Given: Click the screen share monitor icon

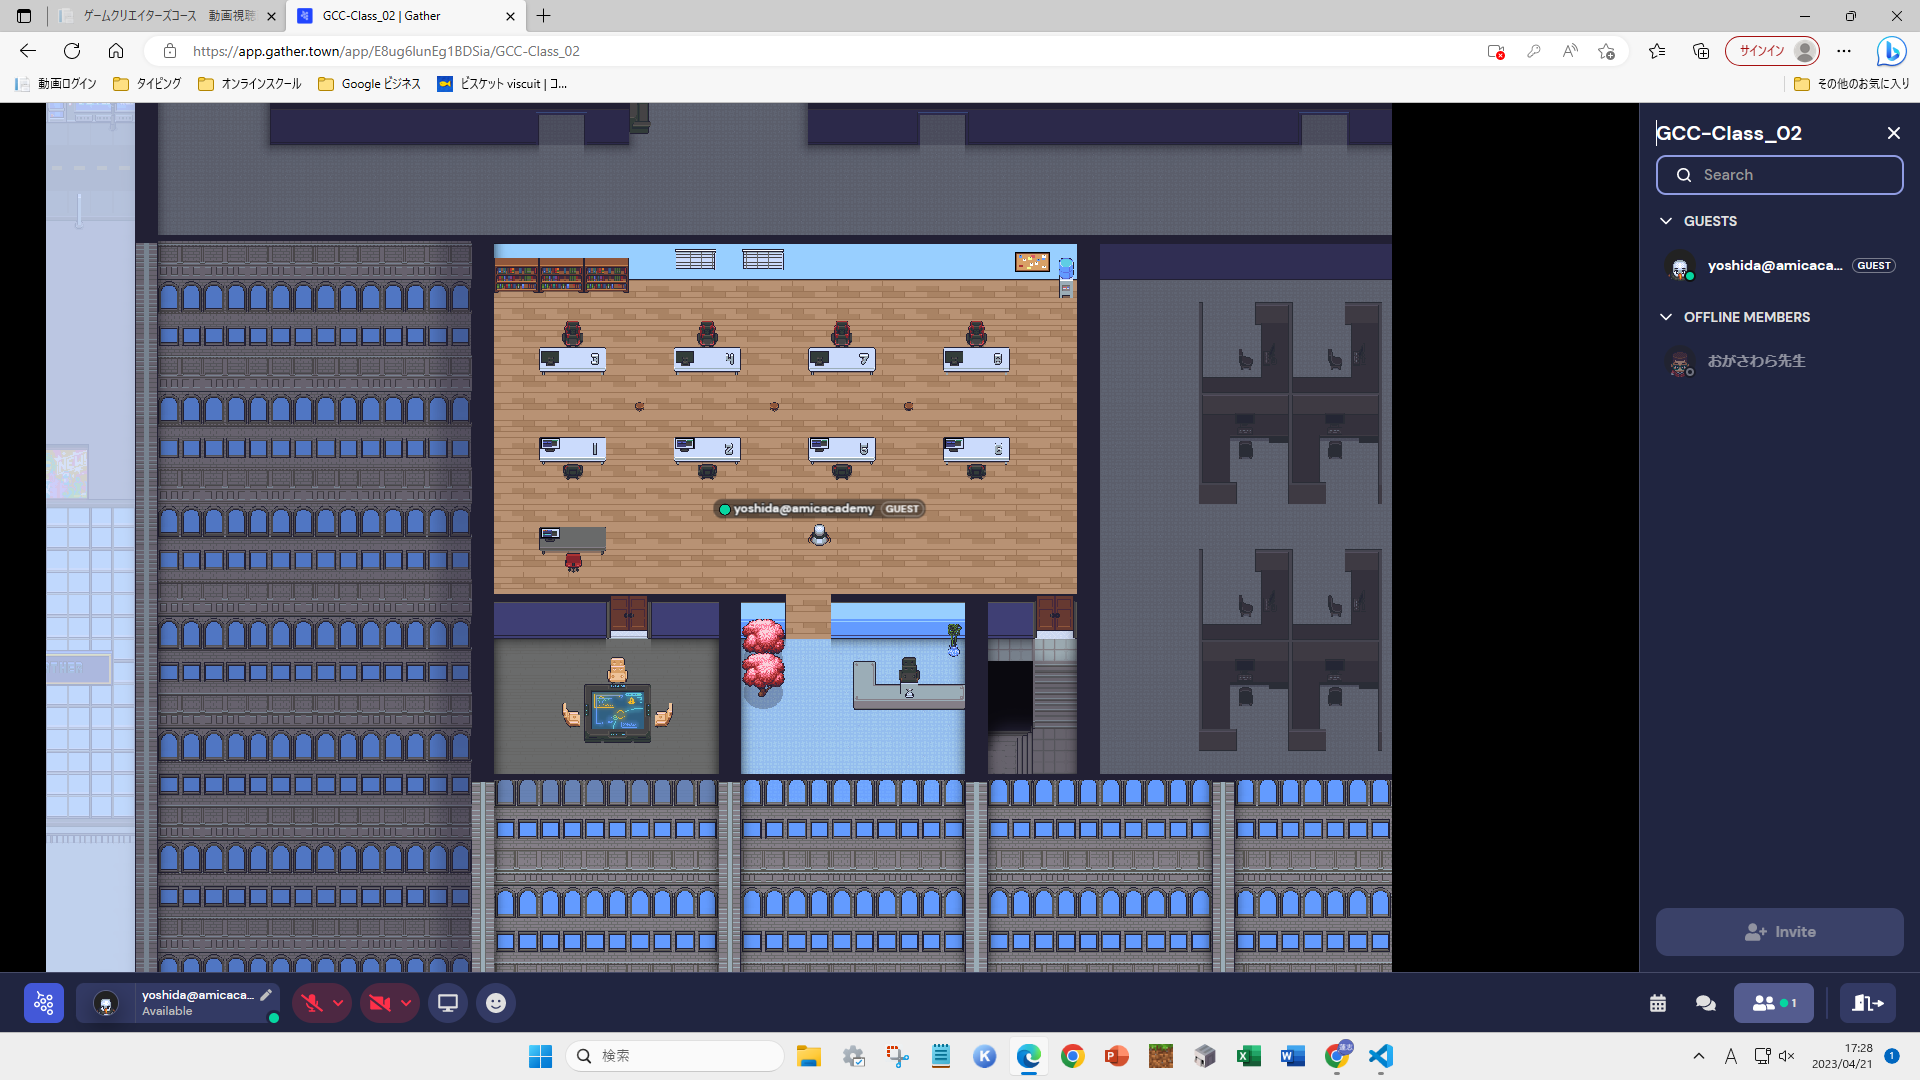Looking at the screenshot, I should point(447,1003).
